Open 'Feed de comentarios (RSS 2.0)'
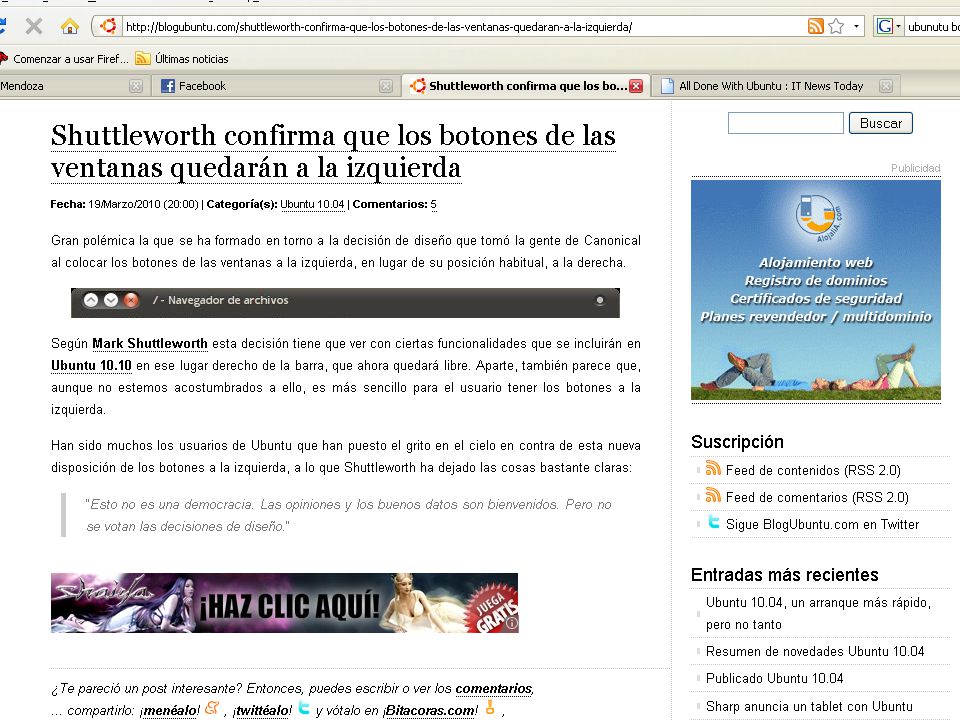 click(817, 497)
